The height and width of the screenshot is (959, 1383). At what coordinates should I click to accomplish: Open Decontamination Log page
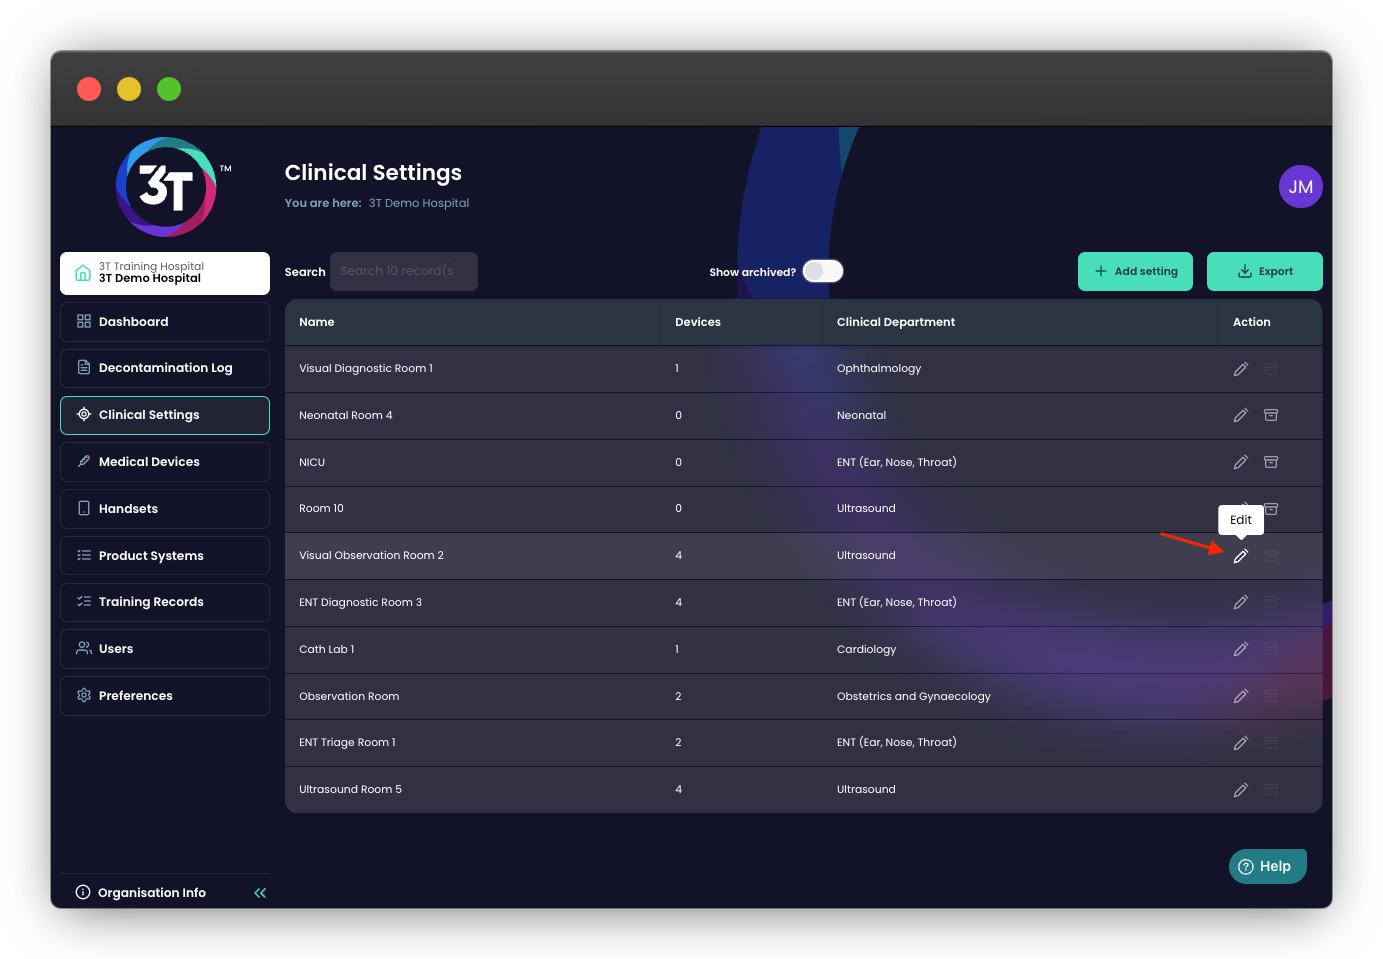pyautogui.click(x=165, y=368)
